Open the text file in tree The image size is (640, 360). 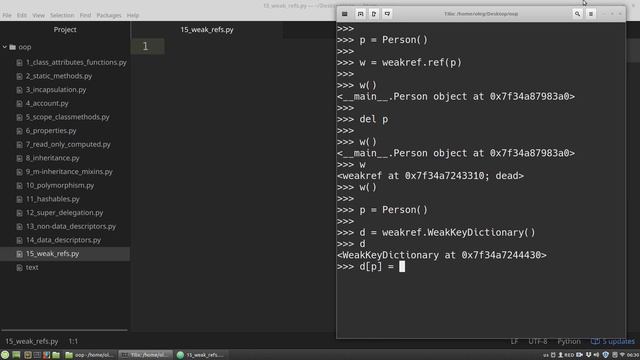point(32,267)
